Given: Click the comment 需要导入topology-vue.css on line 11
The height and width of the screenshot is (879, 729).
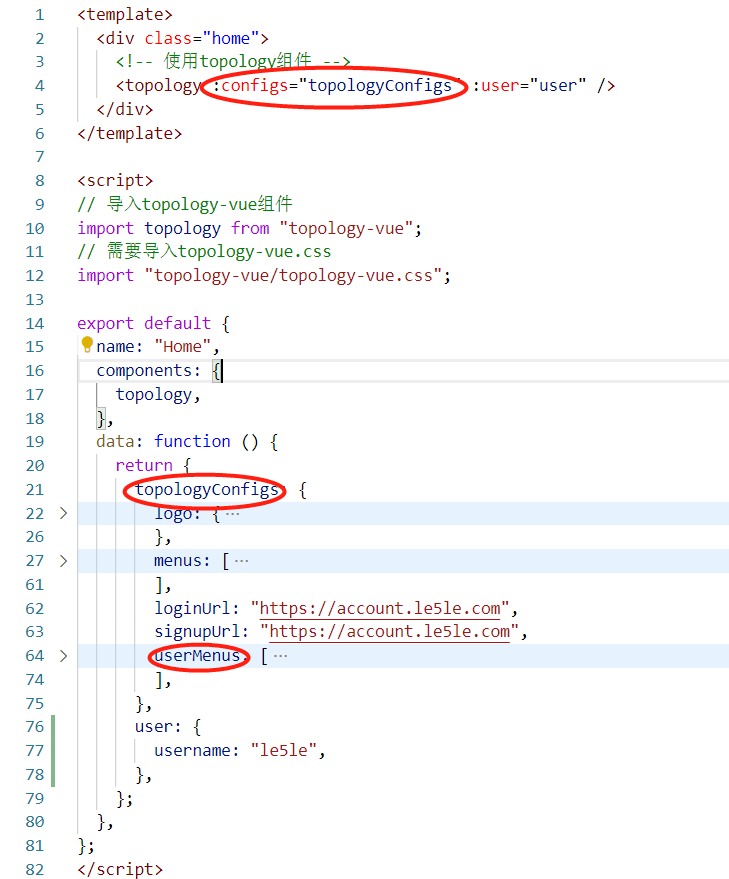Looking at the screenshot, I should click(x=204, y=252).
